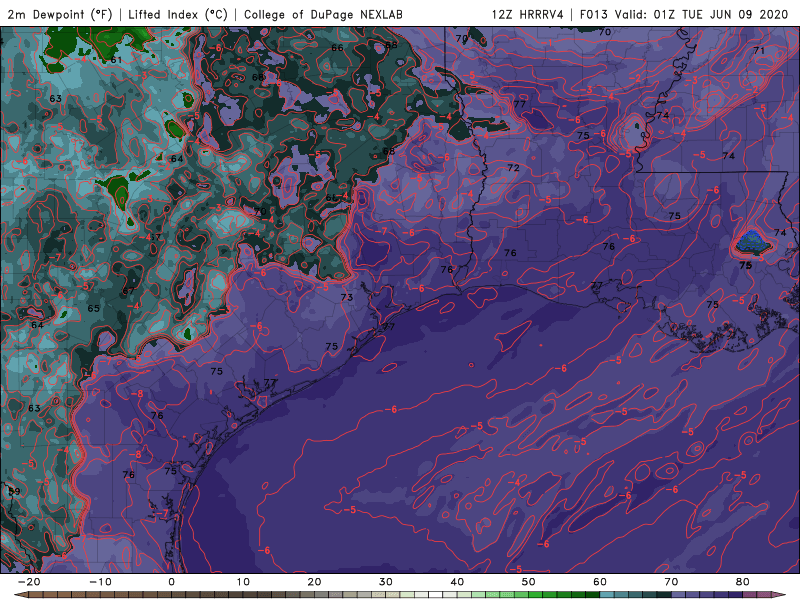Click the dewpoint value 72 on the map
800x600 pixels.
513,168
